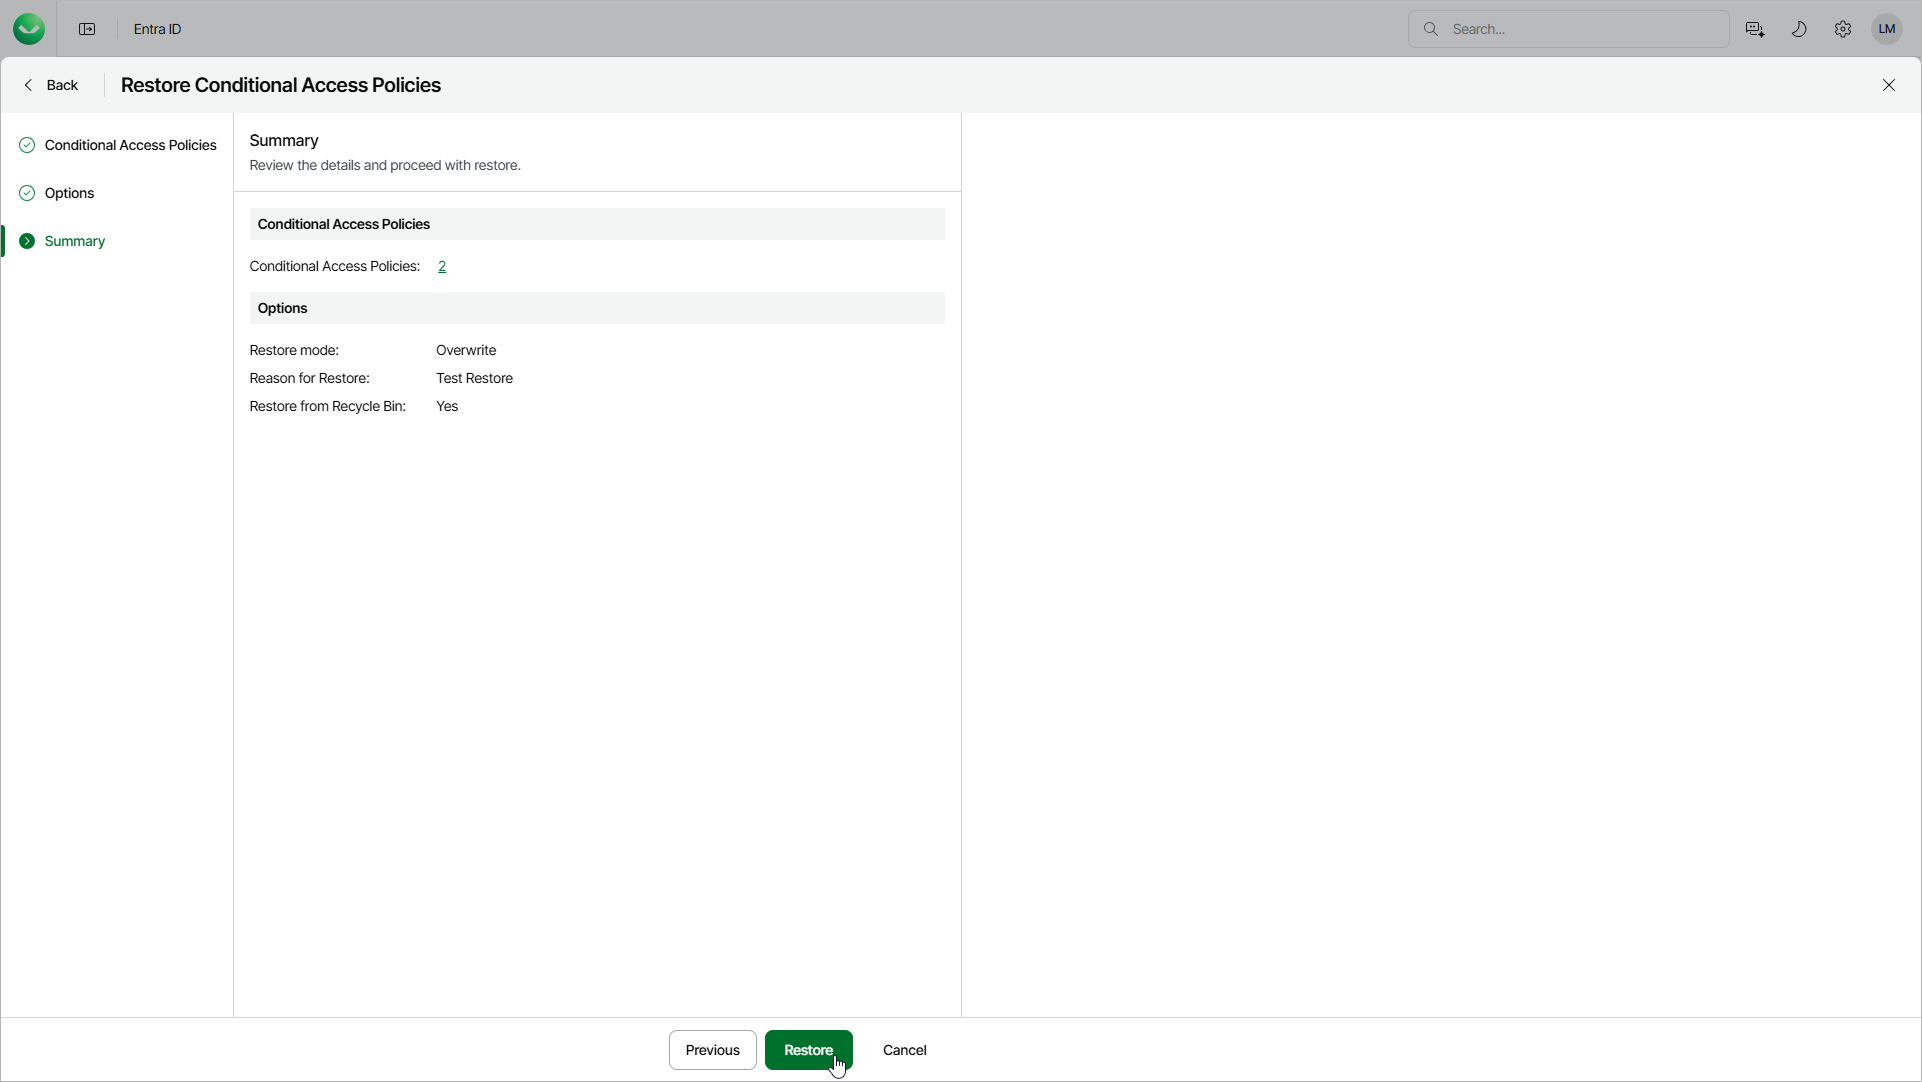The image size is (1922, 1082).
Task: Click the green app logo icon
Action: click(29, 29)
